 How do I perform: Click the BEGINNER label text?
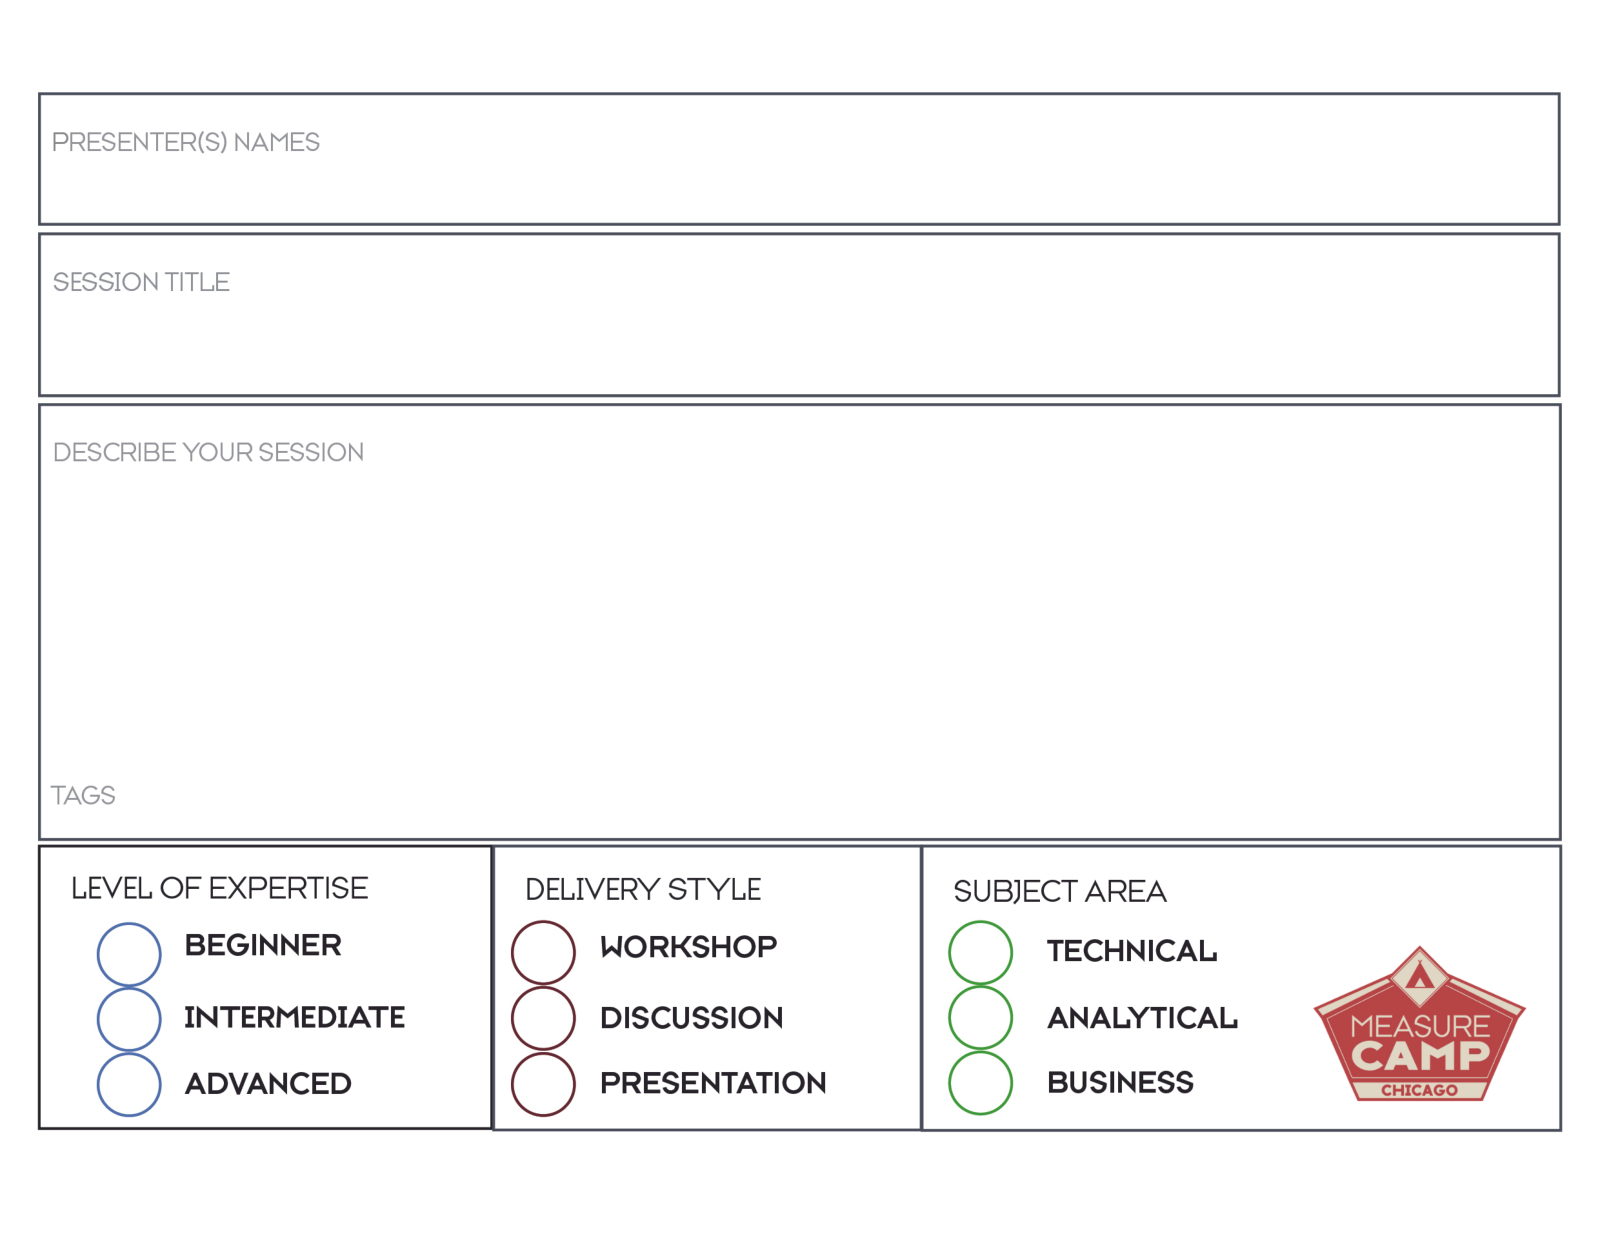pos(263,945)
